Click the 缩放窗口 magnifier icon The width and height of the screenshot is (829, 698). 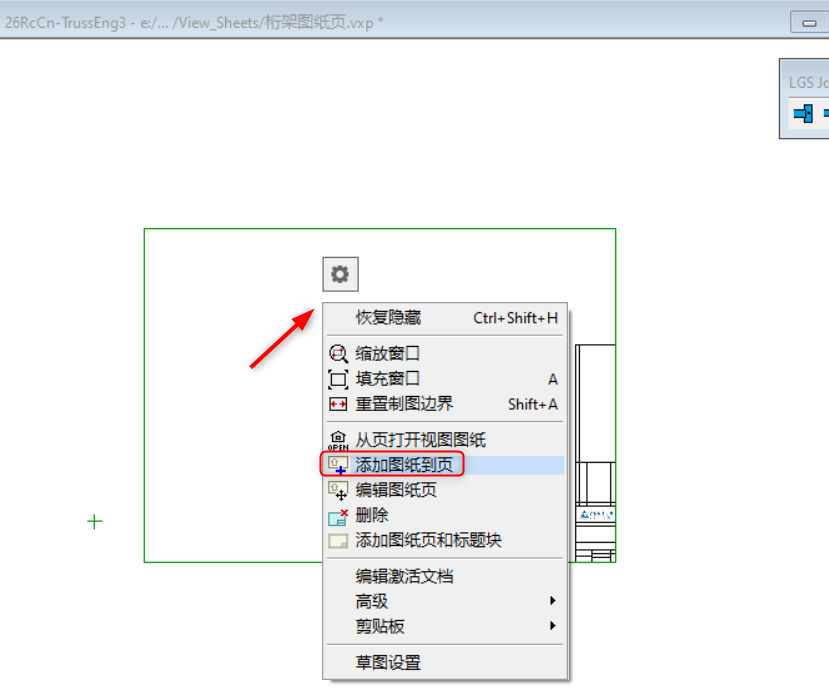click(x=338, y=353)
